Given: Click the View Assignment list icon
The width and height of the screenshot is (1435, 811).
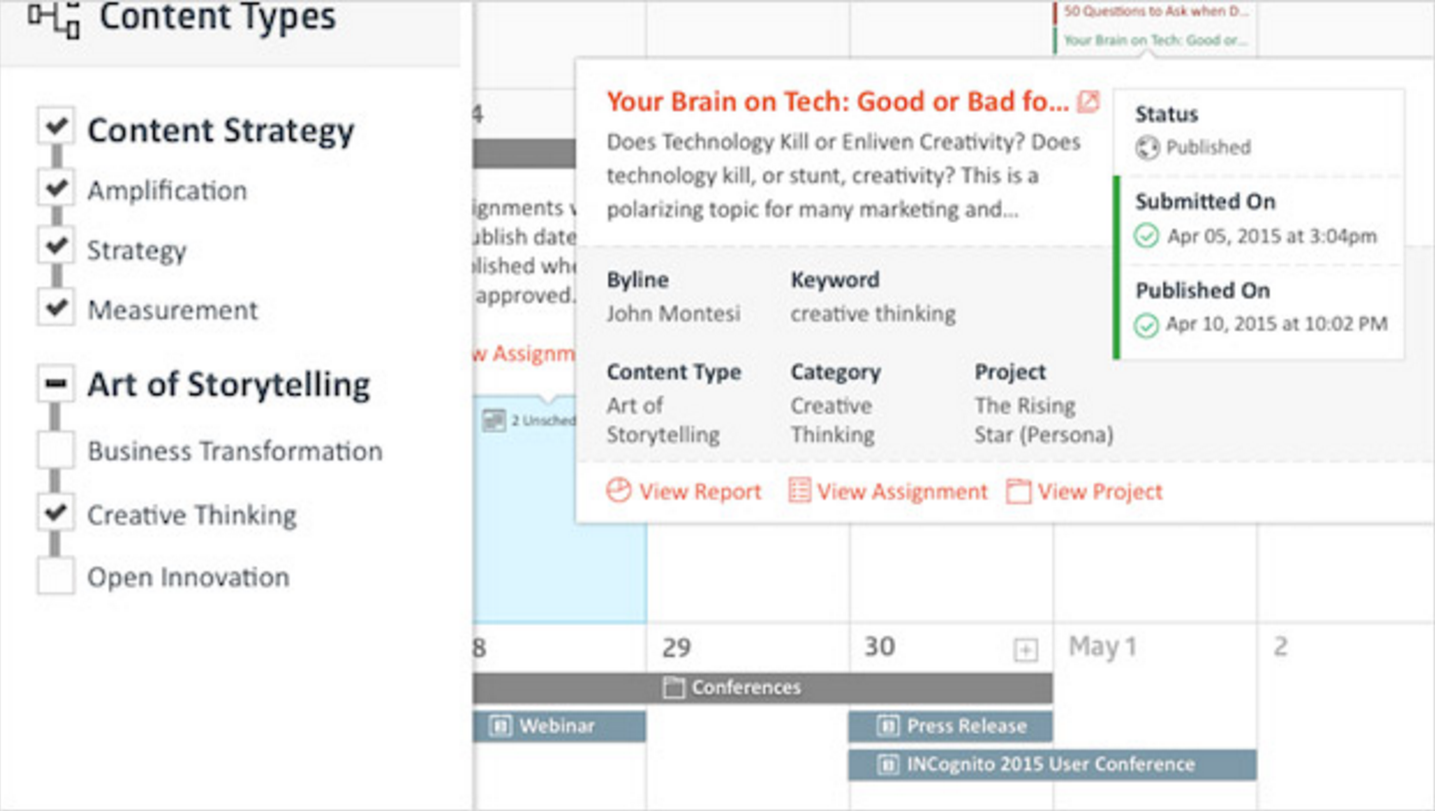Looking at the screenshot, I should (799, 490).
